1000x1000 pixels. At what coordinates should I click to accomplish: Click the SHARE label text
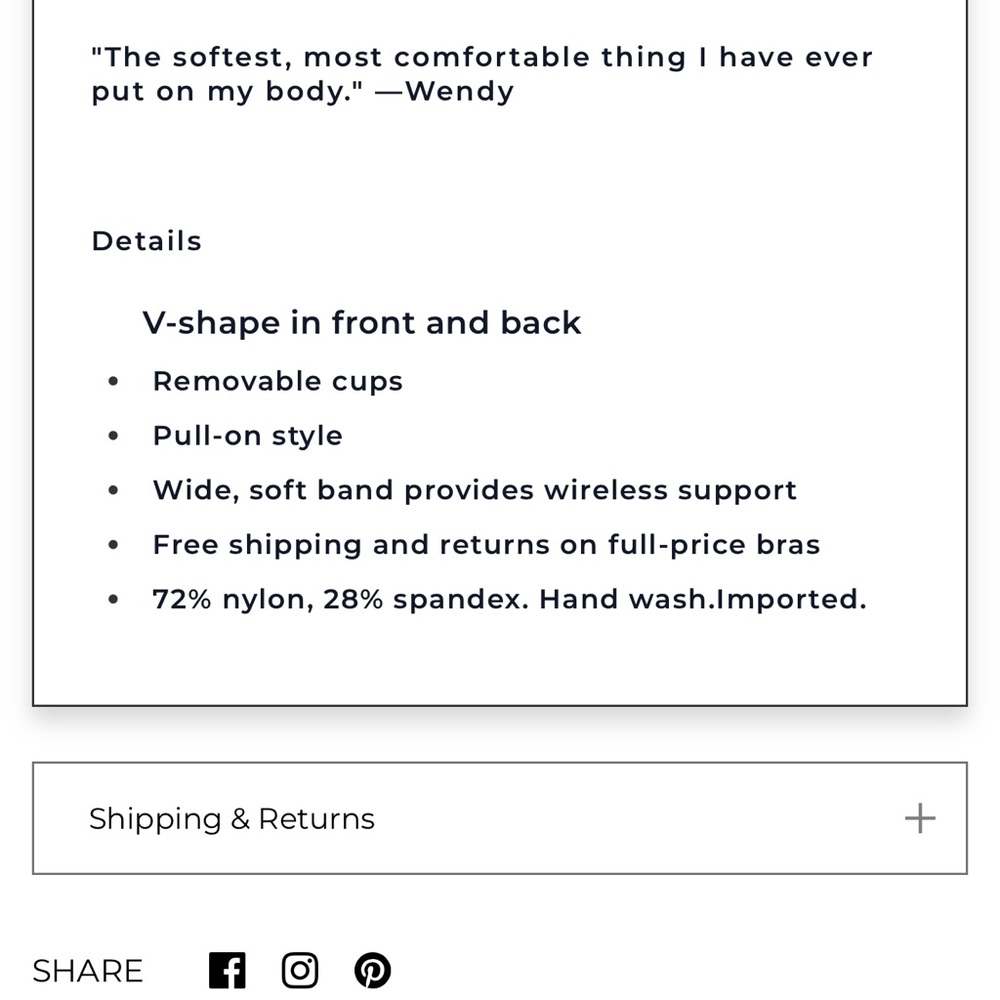(88, 971)
